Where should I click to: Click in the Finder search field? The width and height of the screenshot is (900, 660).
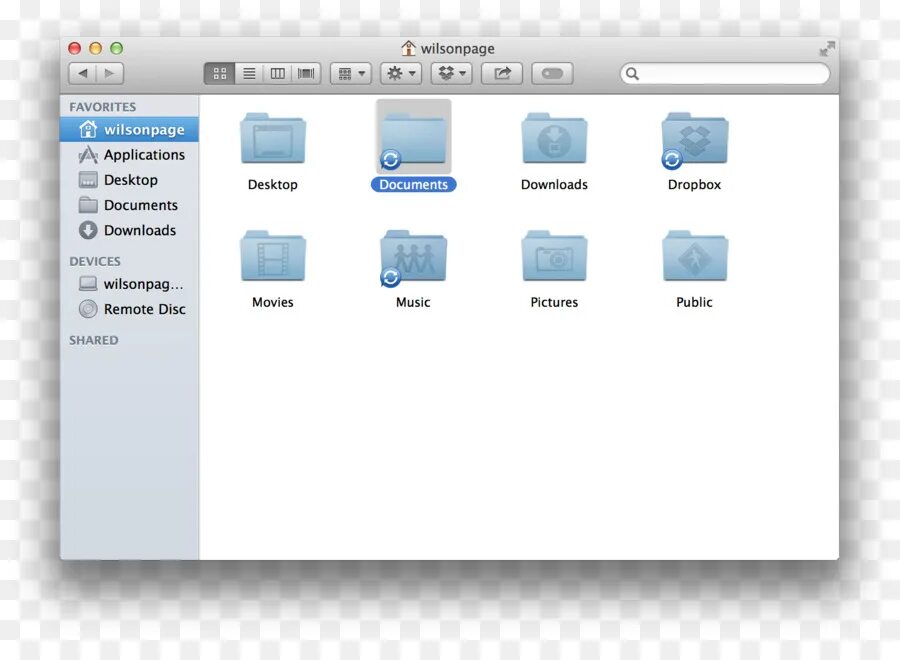tap(725, 73)
